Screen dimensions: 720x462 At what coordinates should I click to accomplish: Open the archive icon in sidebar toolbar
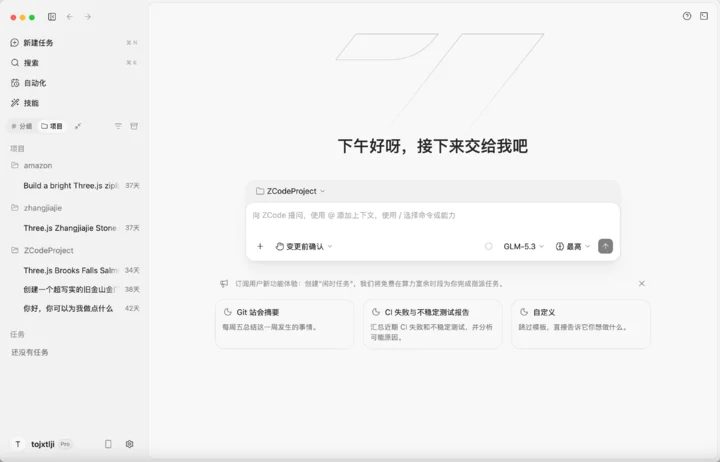point(134,126)
